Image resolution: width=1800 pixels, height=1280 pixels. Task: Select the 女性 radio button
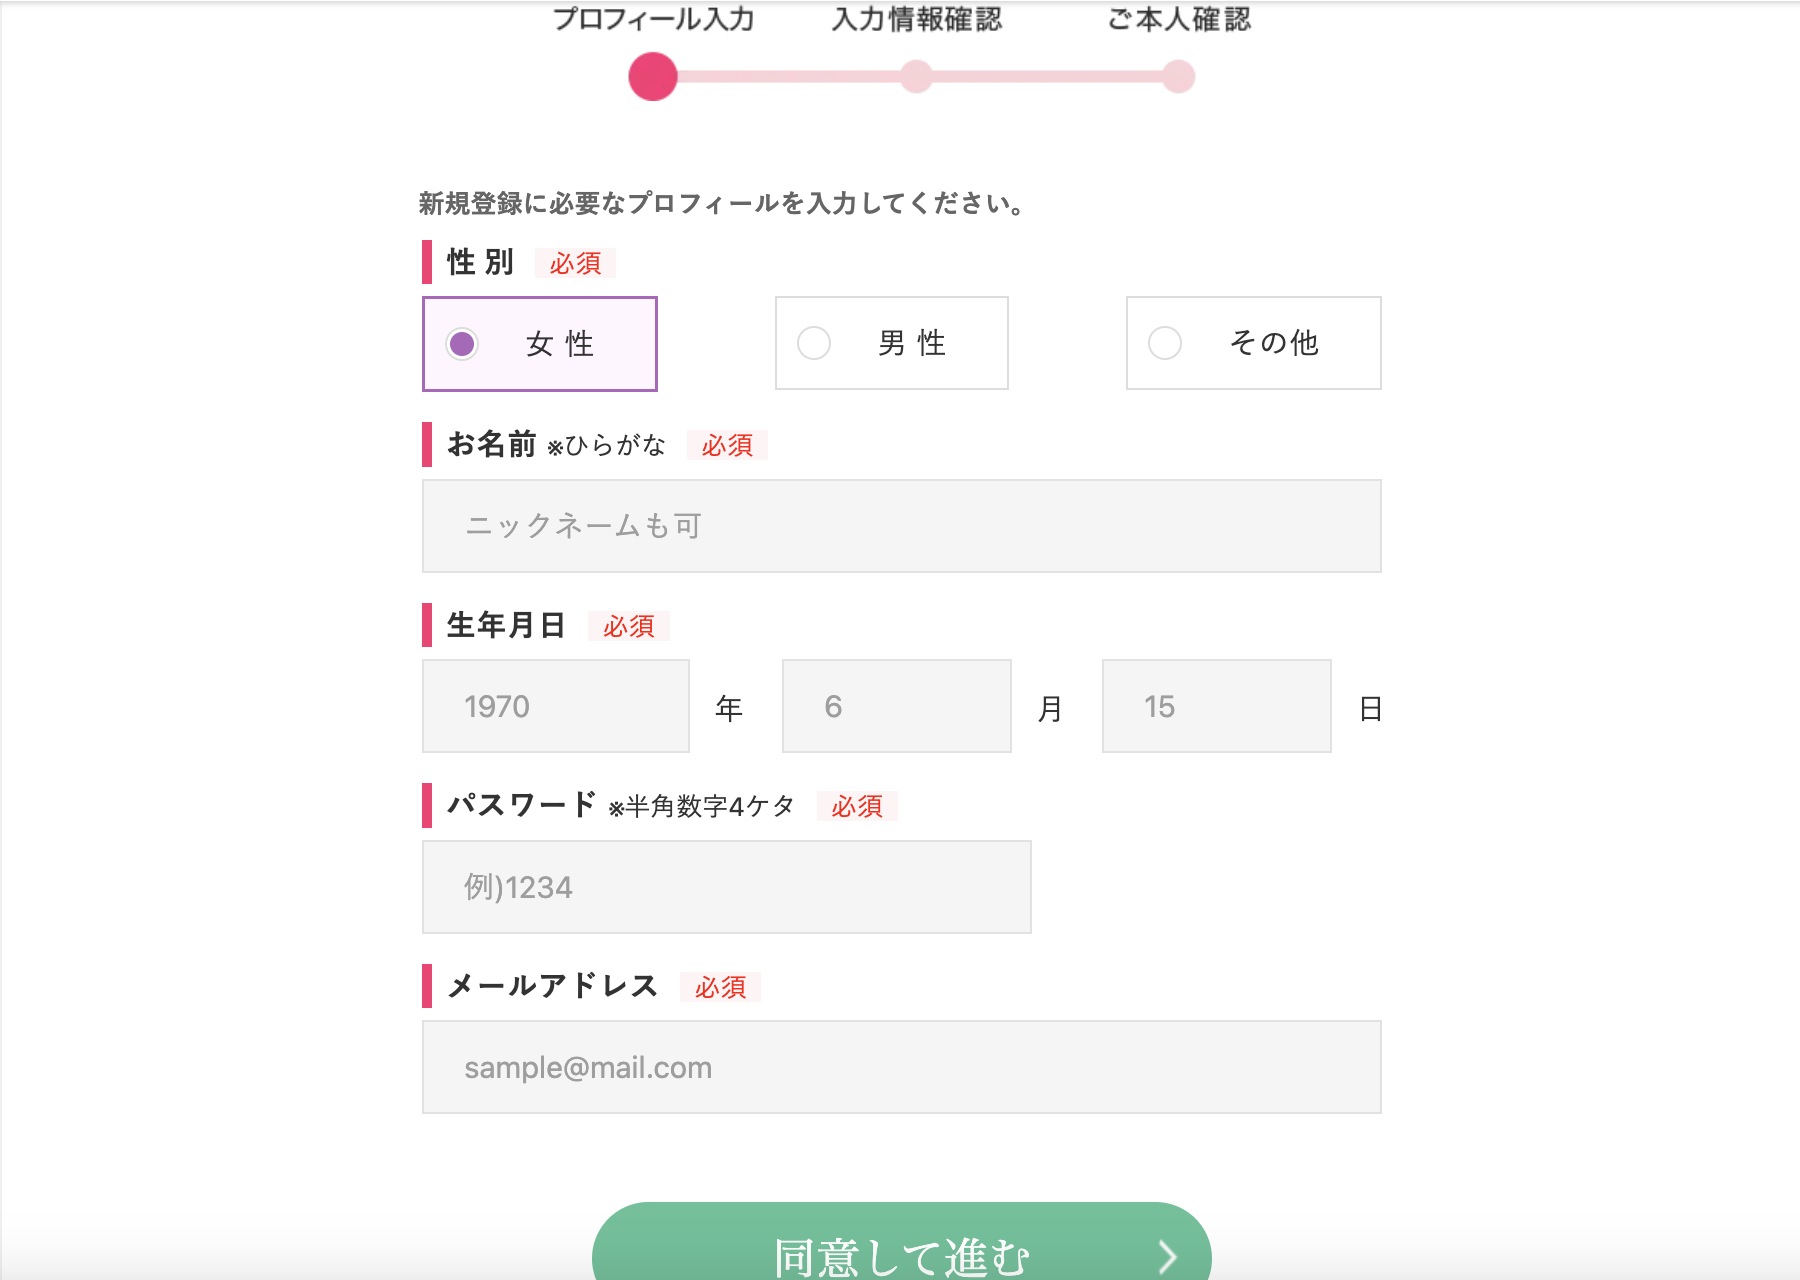(x=462, y=344)
